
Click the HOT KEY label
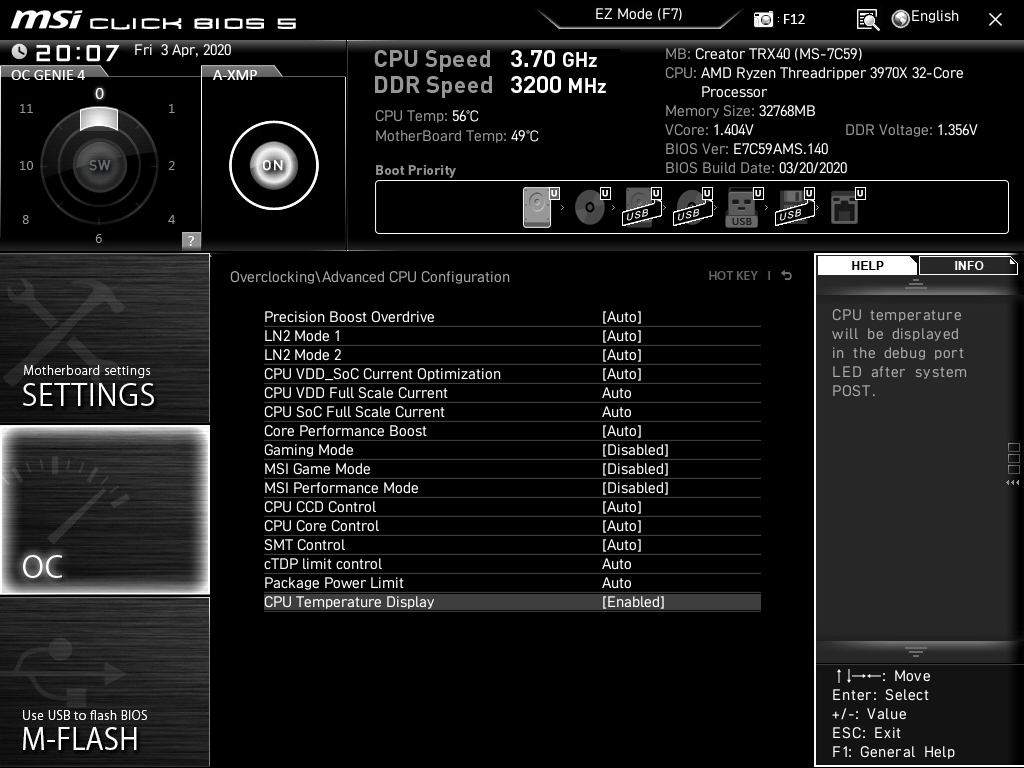(x=733, y=276)
